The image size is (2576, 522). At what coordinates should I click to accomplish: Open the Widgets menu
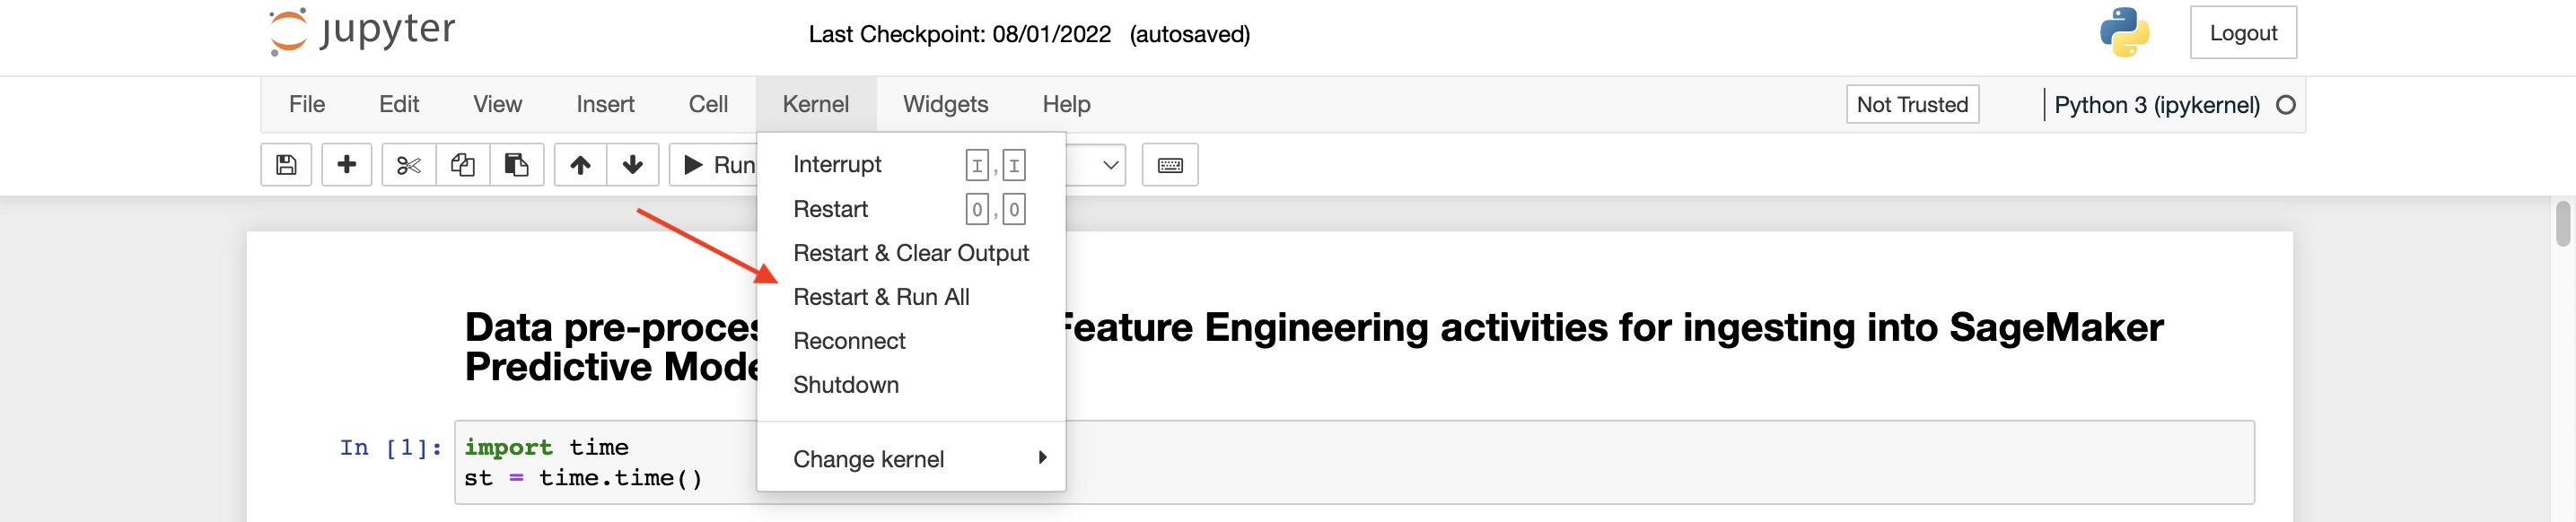click(945, 104)
